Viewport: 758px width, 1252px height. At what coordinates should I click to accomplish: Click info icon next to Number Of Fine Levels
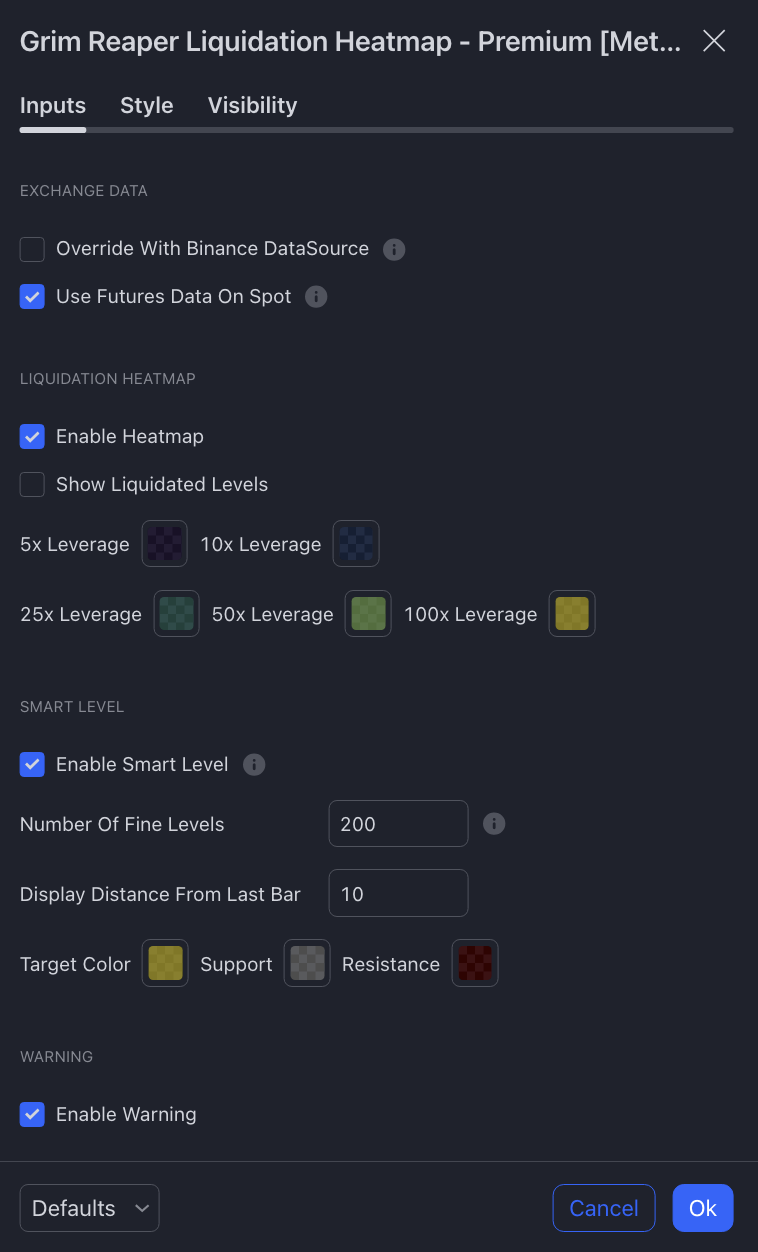[x=494, y=824]
